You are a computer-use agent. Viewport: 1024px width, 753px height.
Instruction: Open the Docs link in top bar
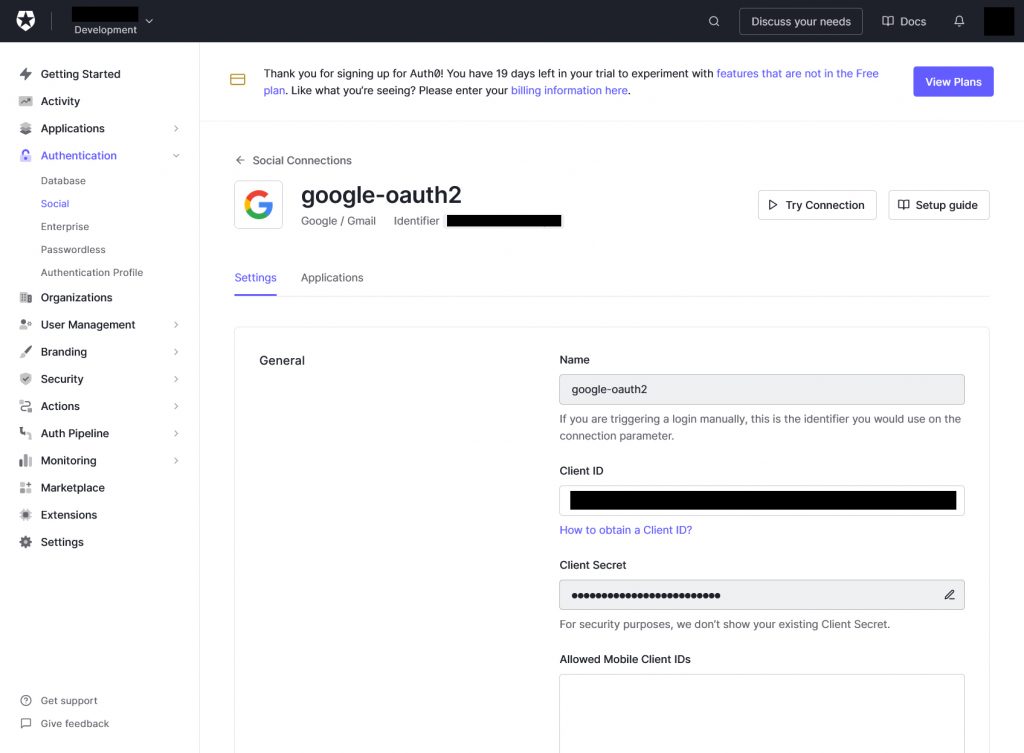point(904,21)
